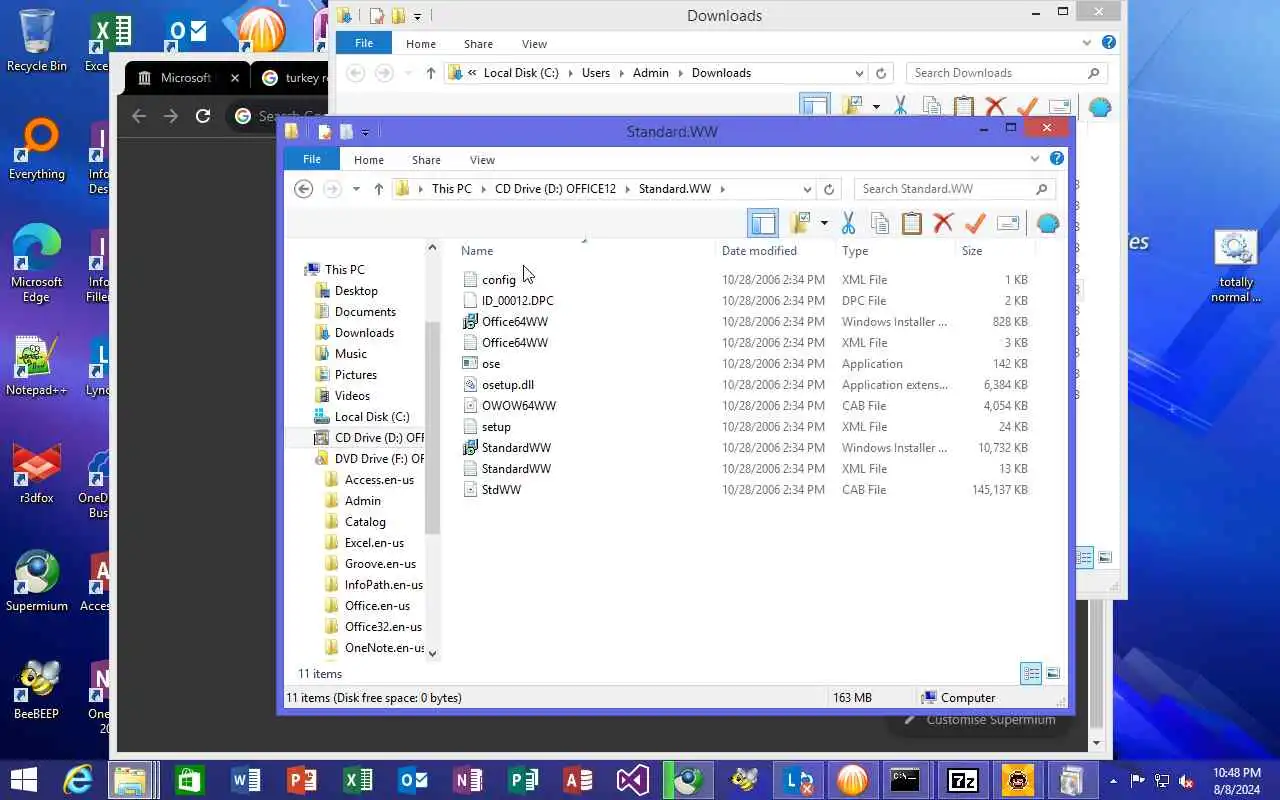Open BeeBEEP desktop icon
The width and height of the screenshot is (1280, 800).
point(37,690)
